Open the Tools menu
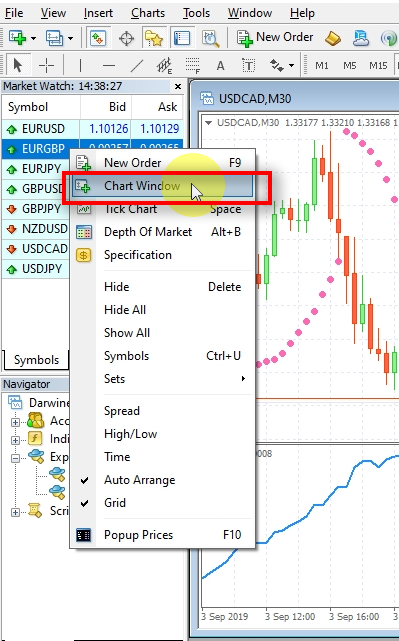The width and height of the screenshot is (399, 641). [196, 13]
